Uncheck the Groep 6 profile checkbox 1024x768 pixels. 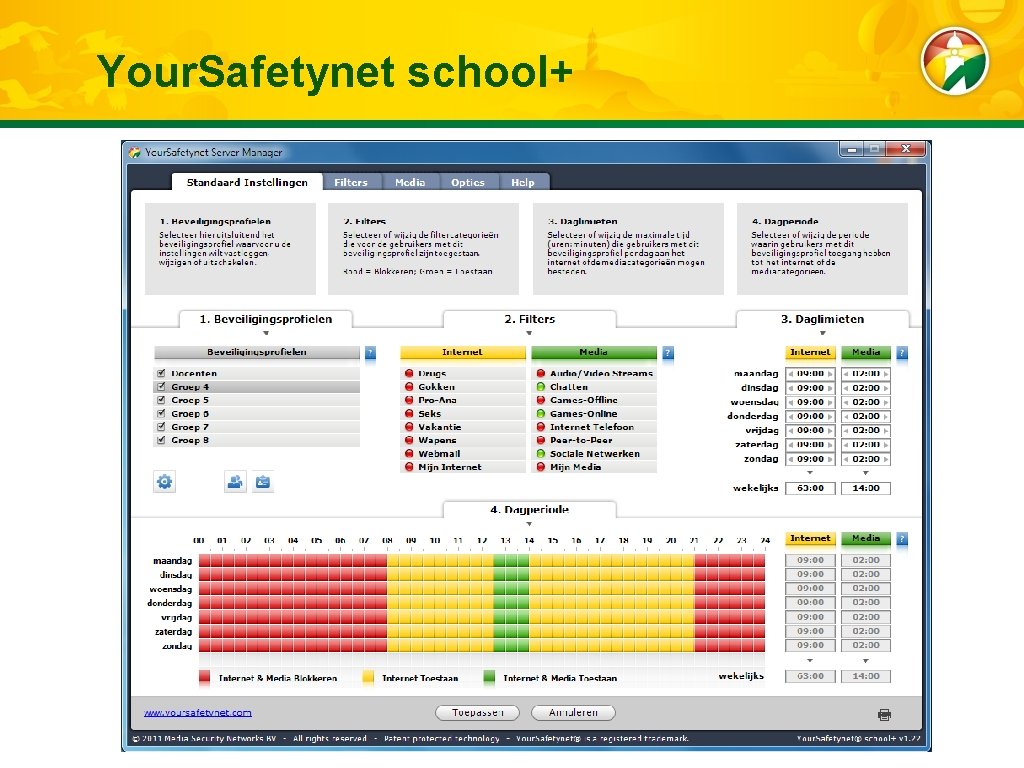click(161, 413)
